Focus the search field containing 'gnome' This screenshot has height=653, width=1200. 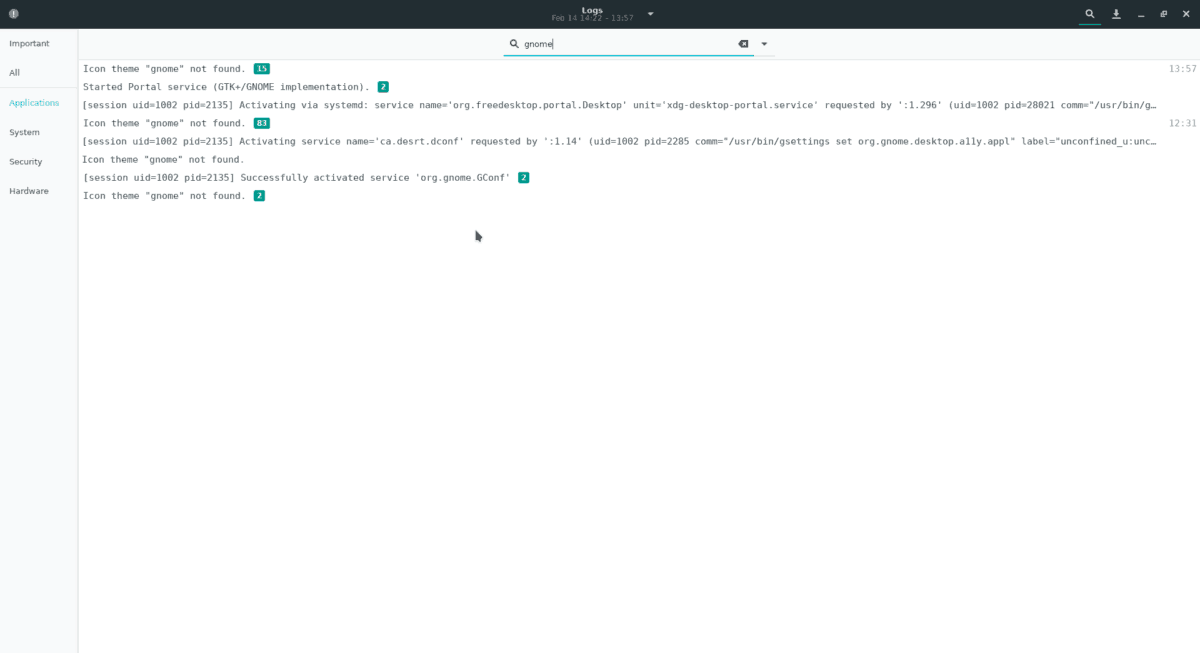click(628, 44)
